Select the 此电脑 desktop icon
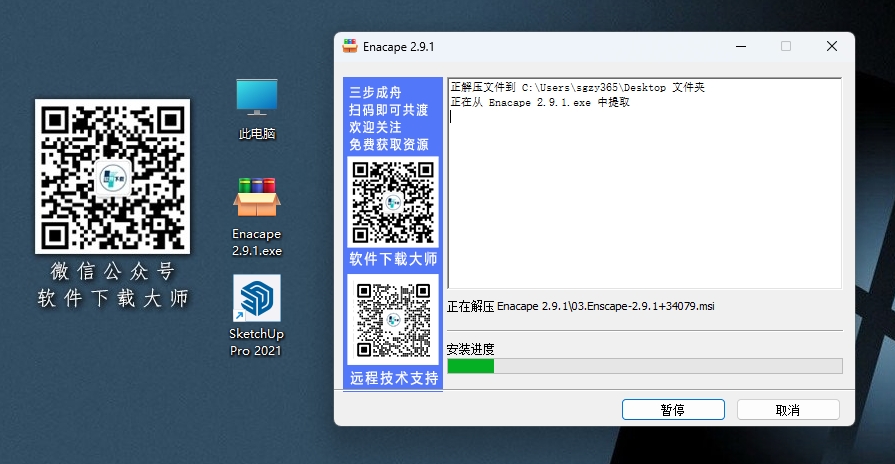Image resolution: width=895 pixels, height=464 pixels. 257,109
